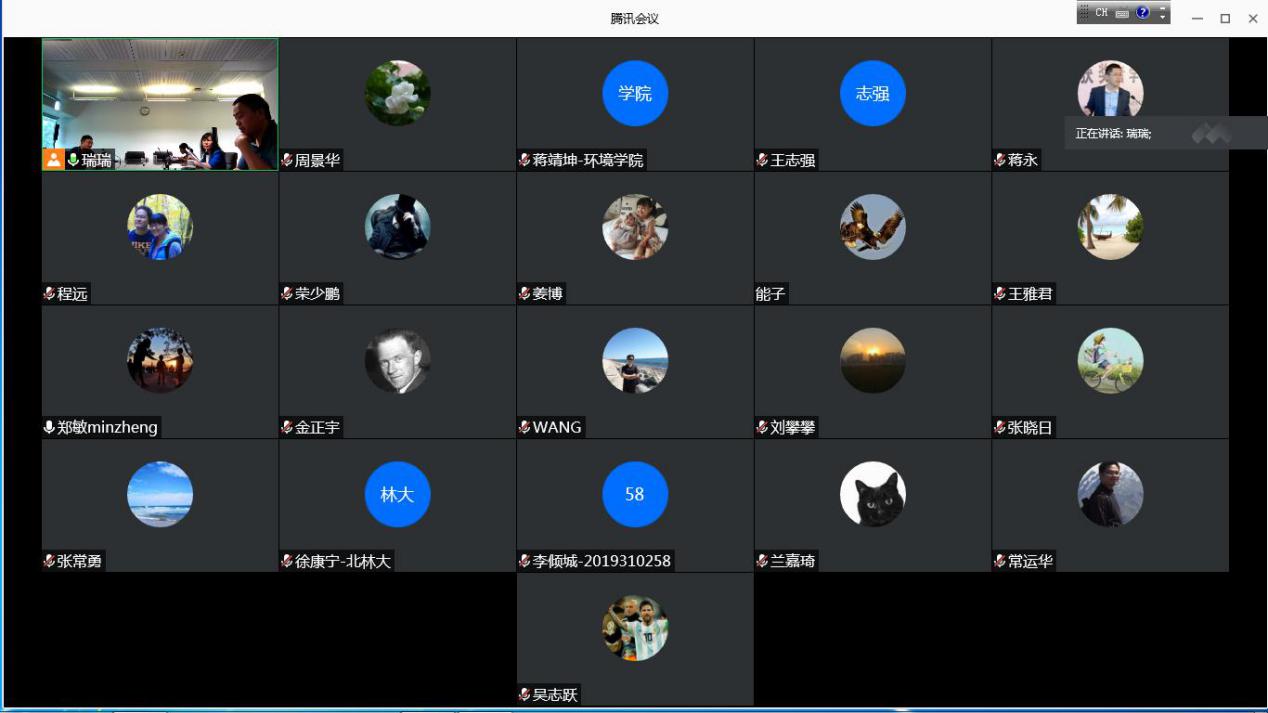Click the blue 林大 avatar circle
The height and width of the screenshot is (713, 1268).
397,494
